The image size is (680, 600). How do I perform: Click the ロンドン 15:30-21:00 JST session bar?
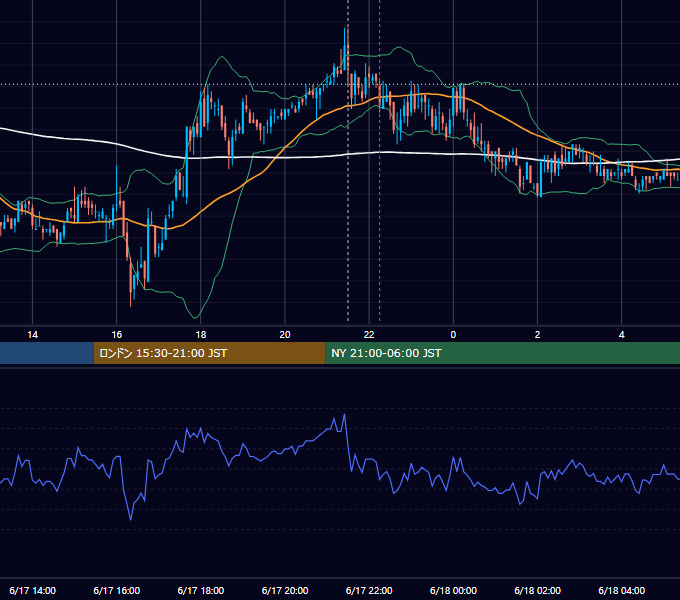209,353
